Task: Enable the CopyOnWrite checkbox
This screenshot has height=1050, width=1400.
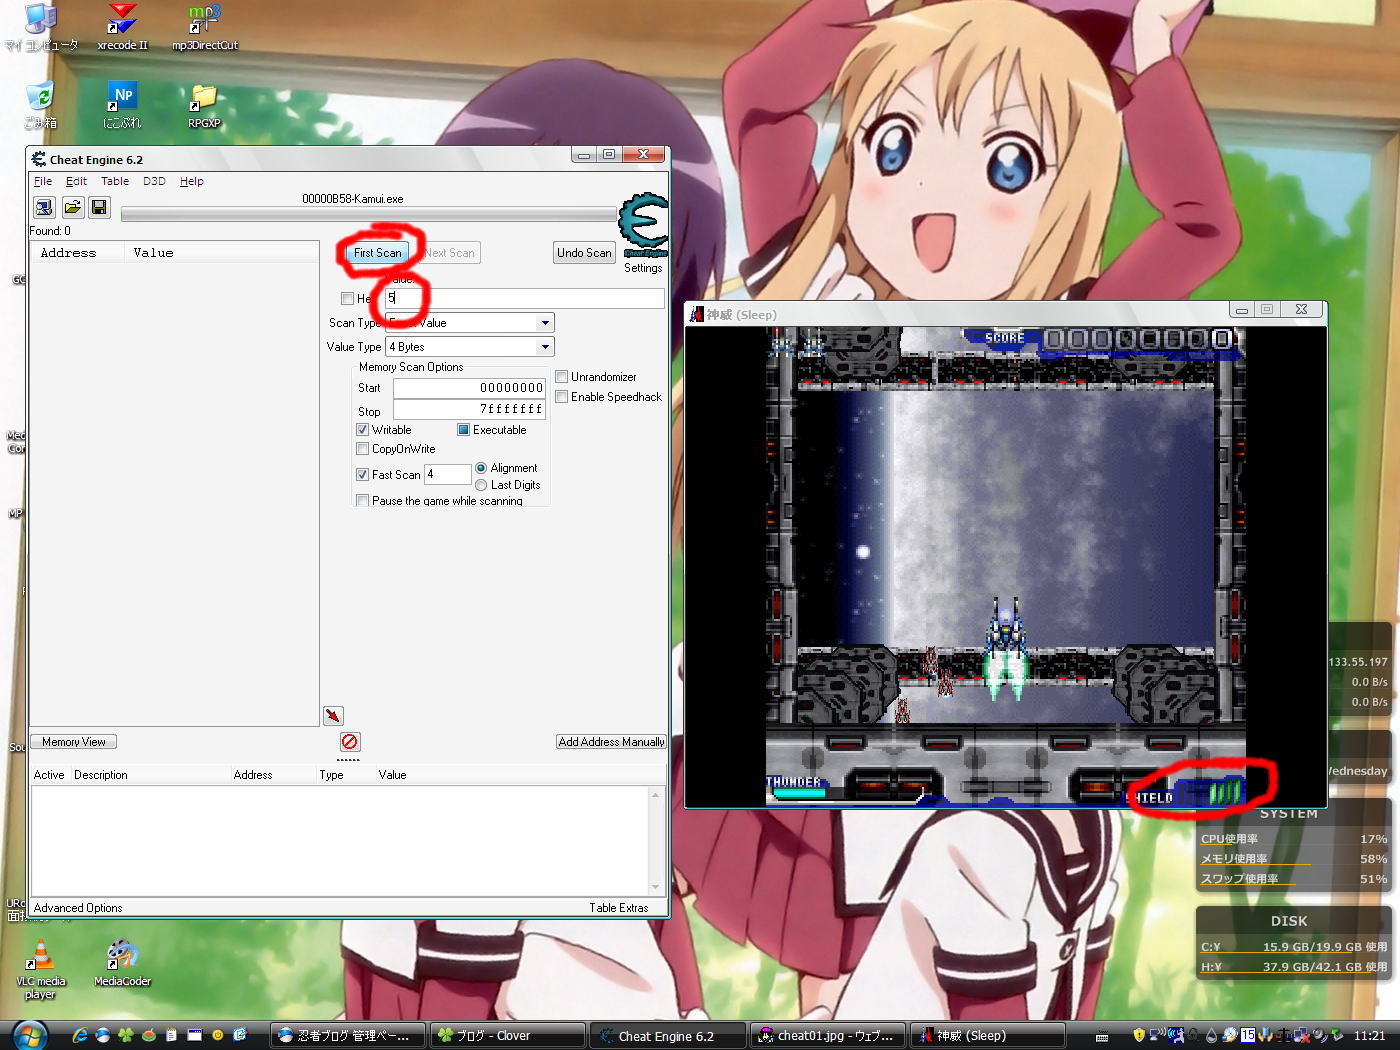Action: [363, 449]
